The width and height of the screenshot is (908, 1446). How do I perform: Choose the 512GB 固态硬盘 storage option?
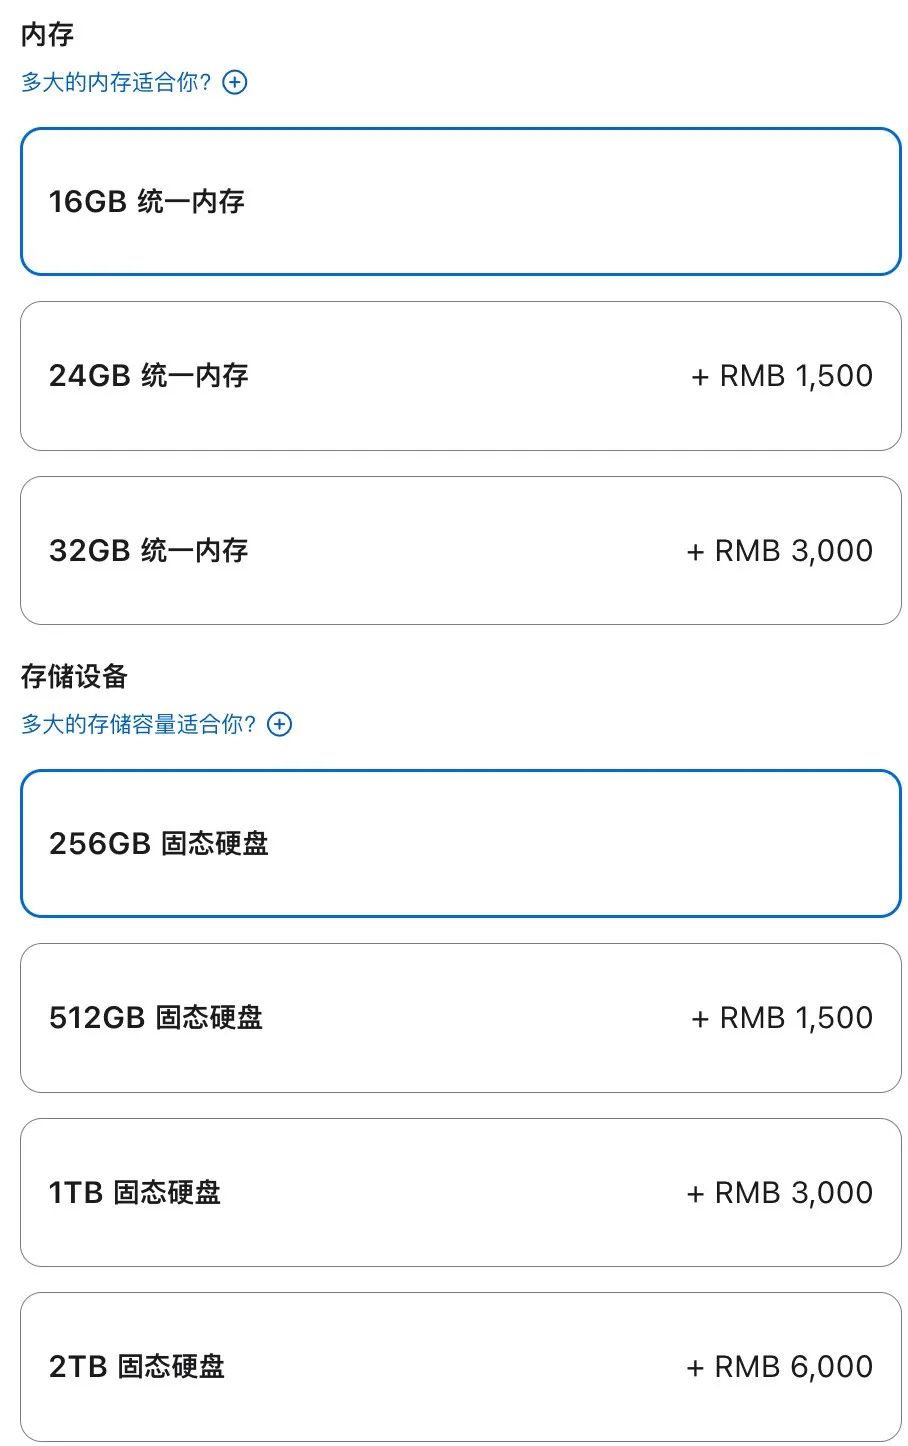461,1018
